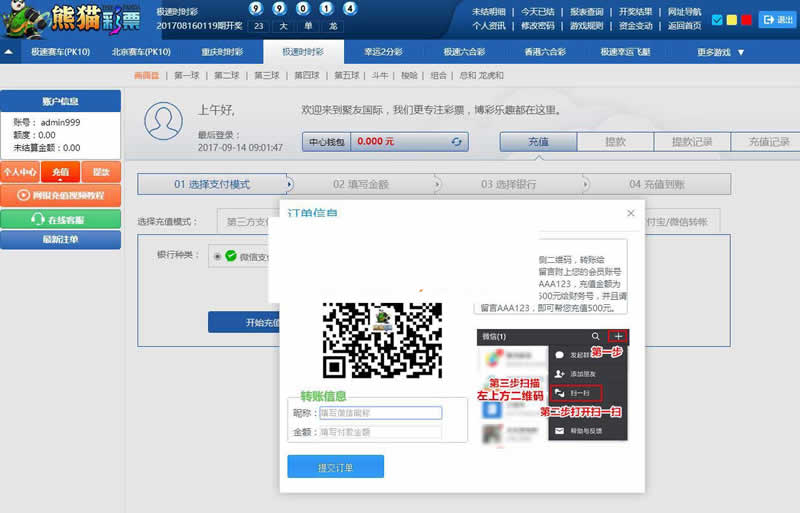Switch to the 提款记录 tab

[x=691, y=142]
